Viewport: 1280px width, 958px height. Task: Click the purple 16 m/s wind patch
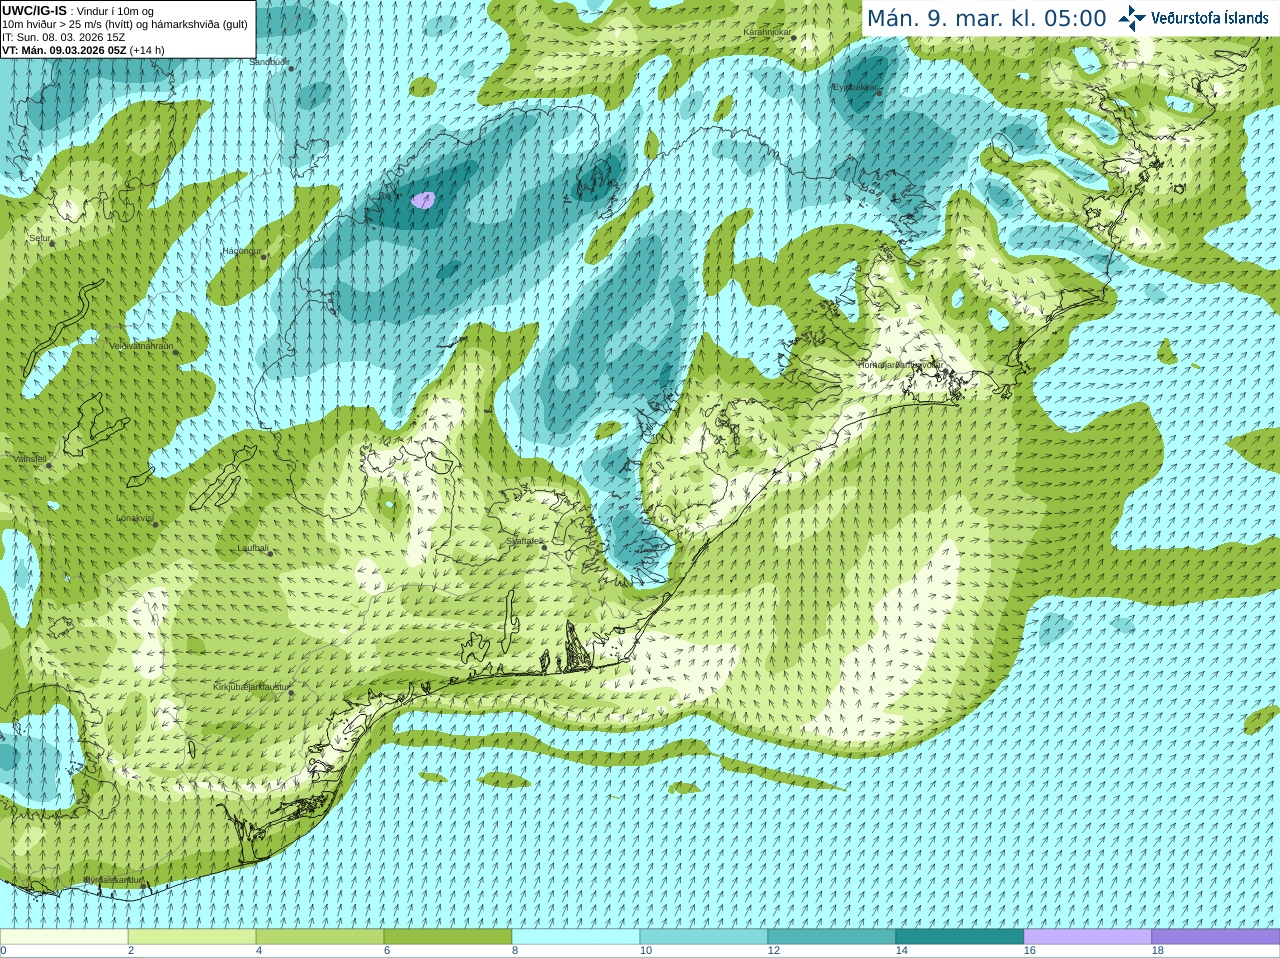pos(424,200)
